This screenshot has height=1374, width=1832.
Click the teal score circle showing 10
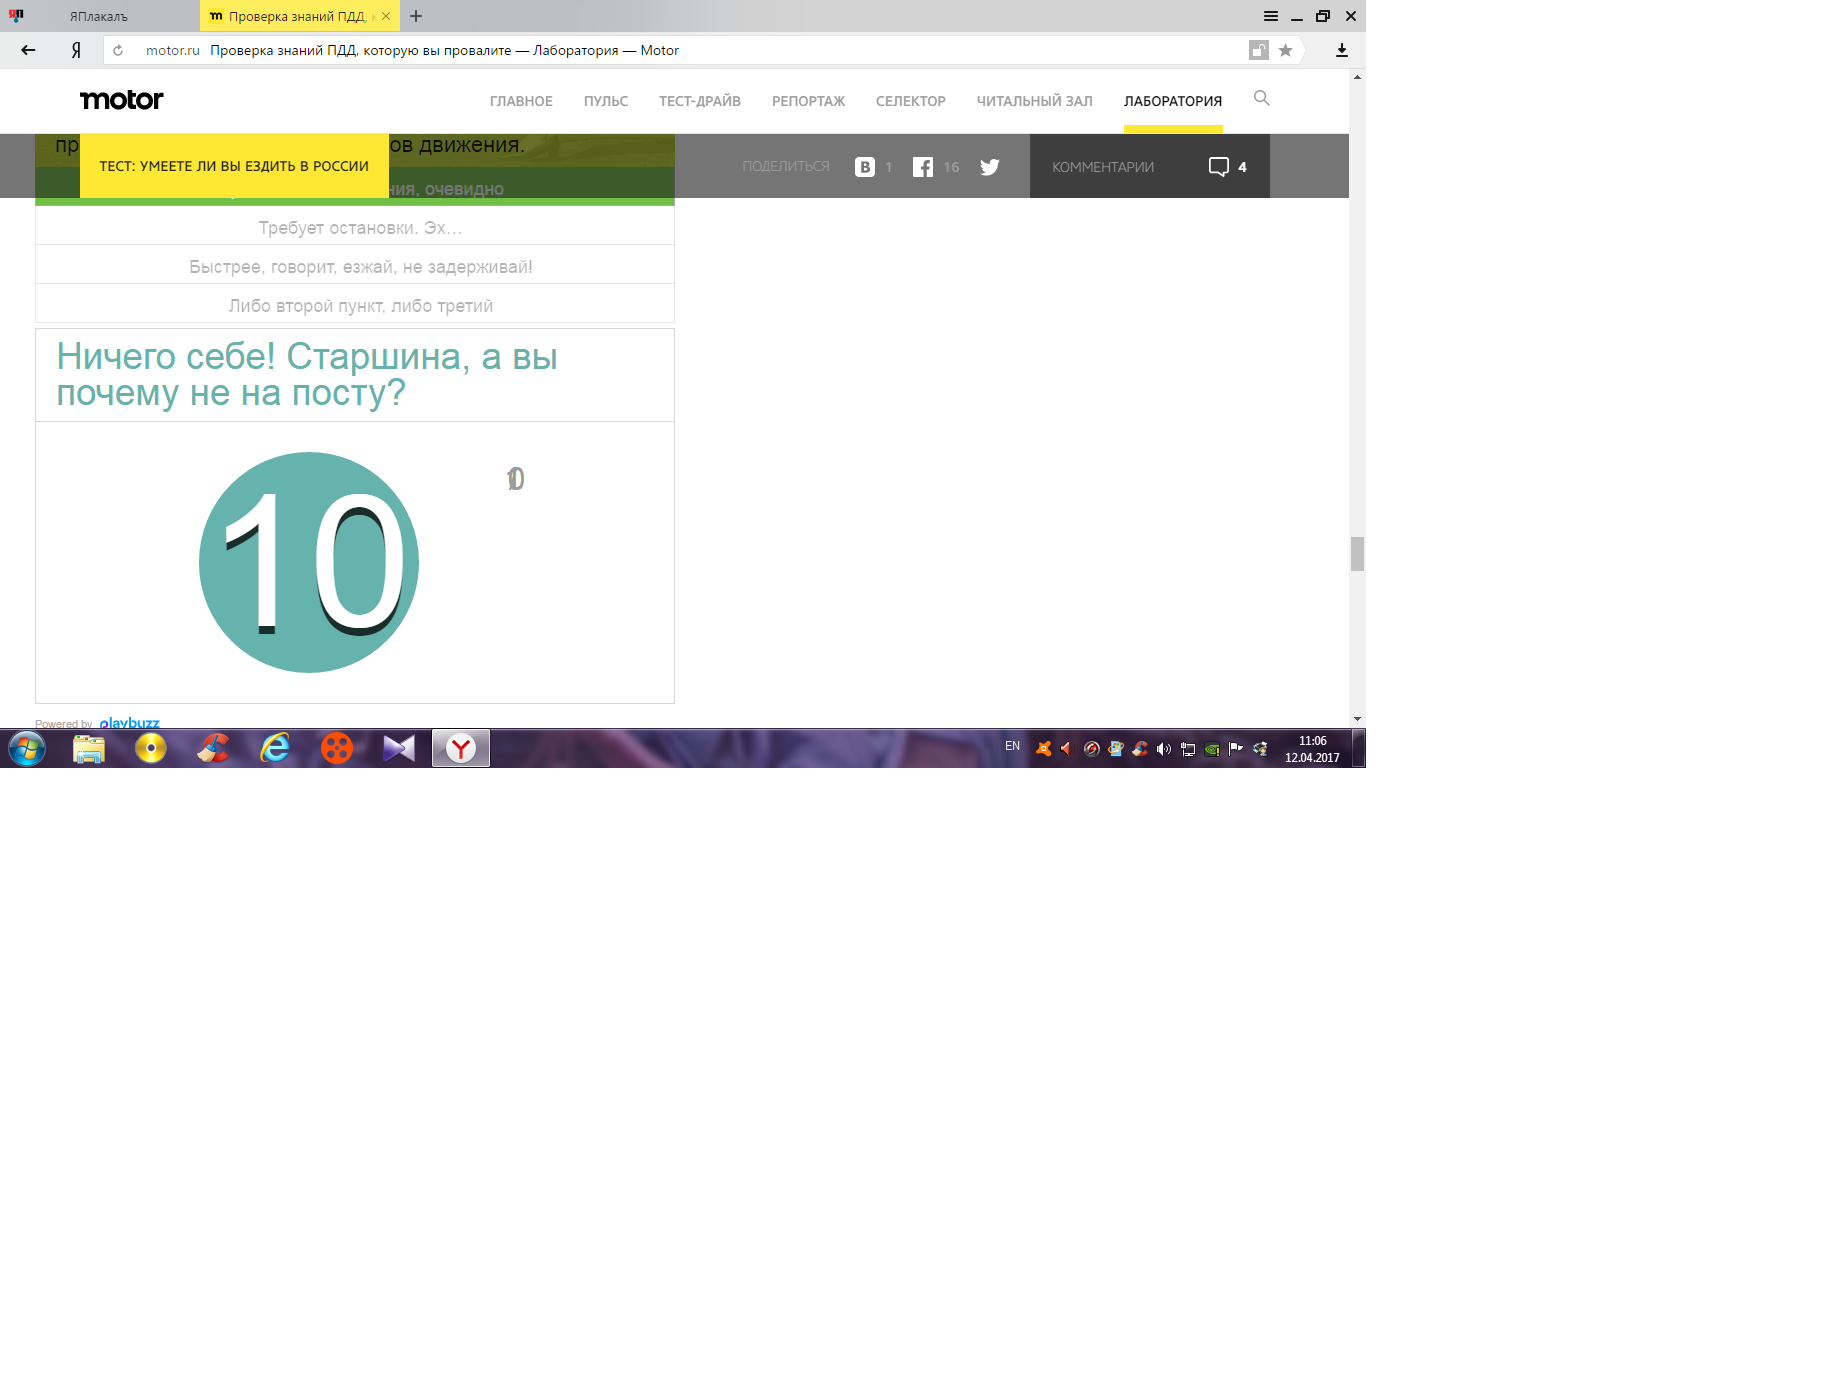point(309,562)
